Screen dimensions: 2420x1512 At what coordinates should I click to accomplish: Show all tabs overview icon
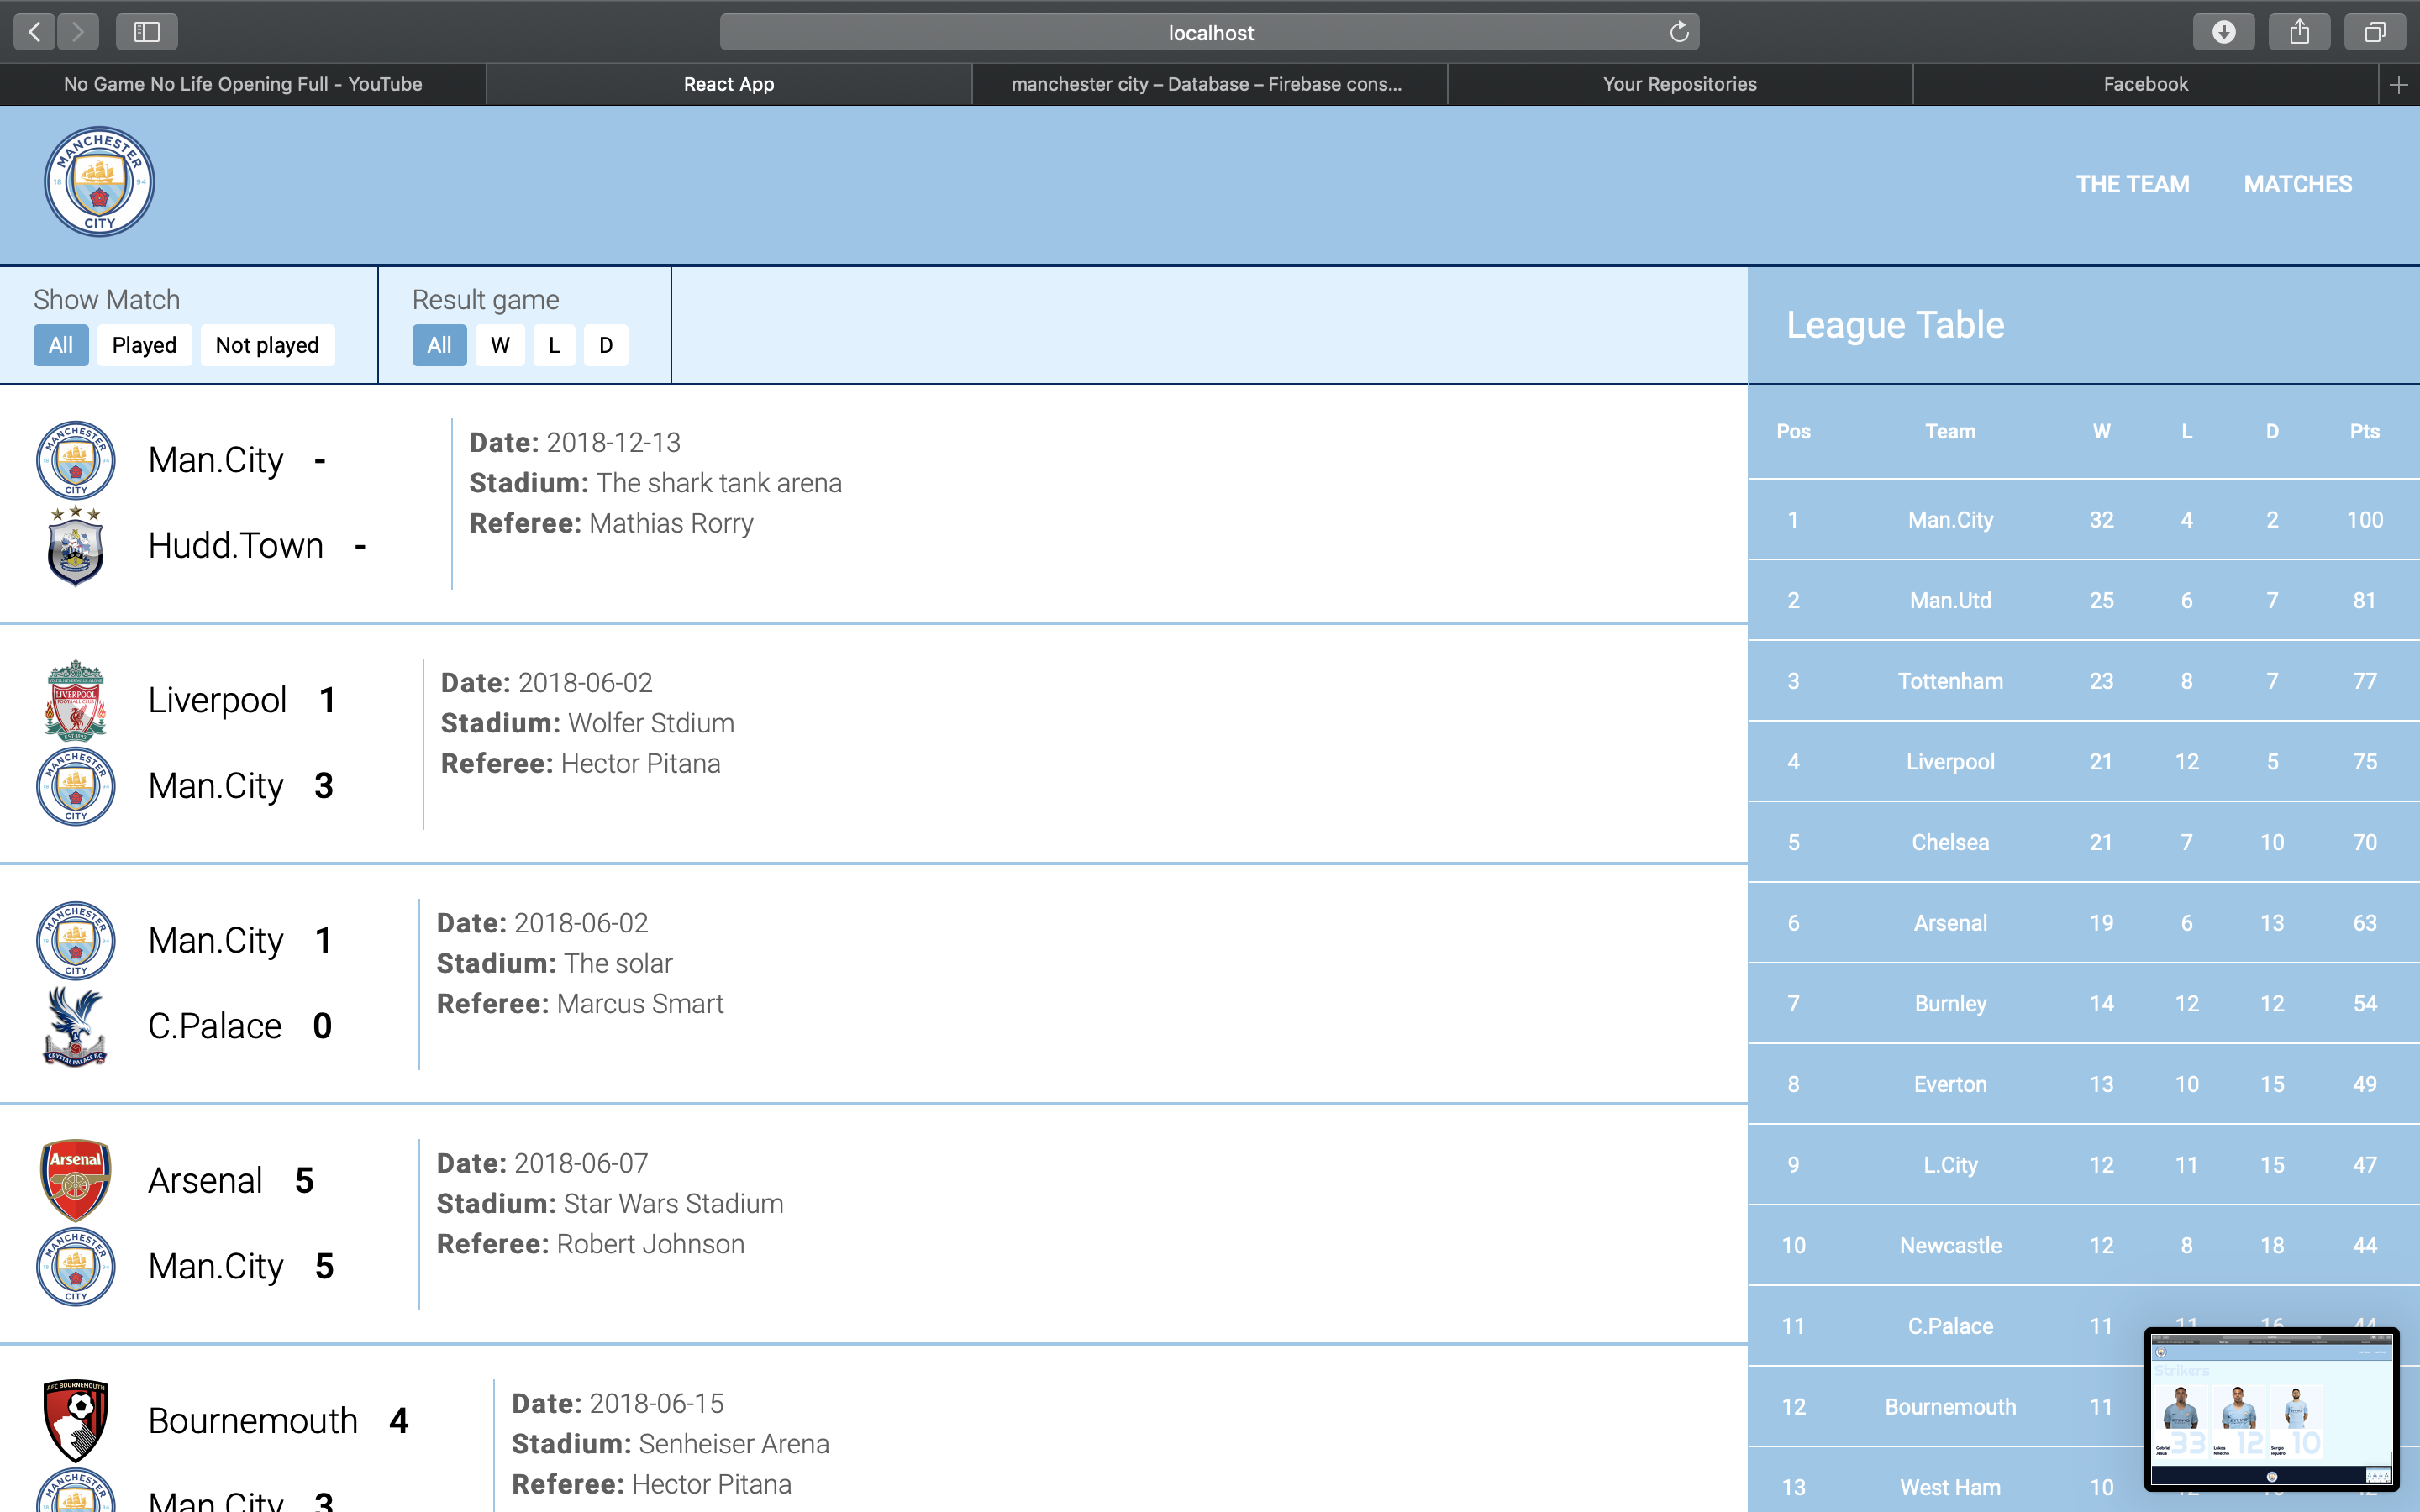click(x=2375, y=32)
